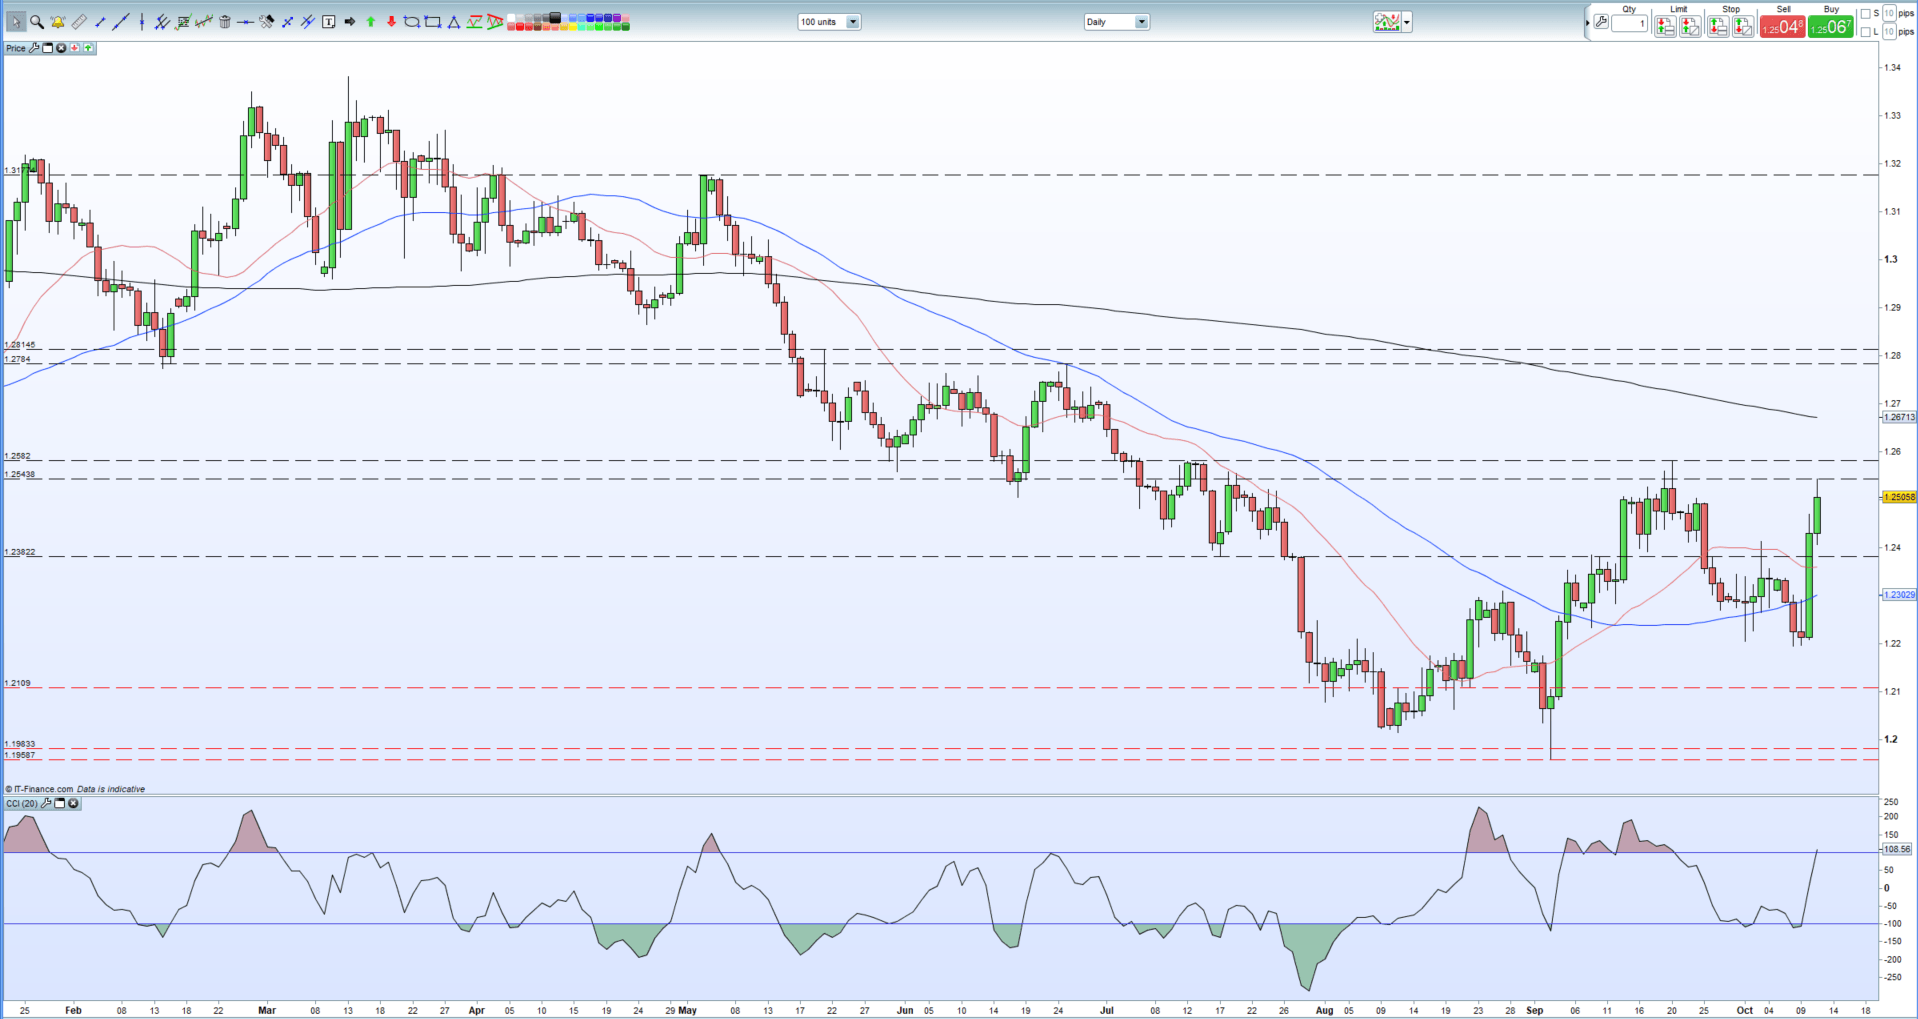
Task: Open the trading panel wrench settings
Action: point(1601,22)
